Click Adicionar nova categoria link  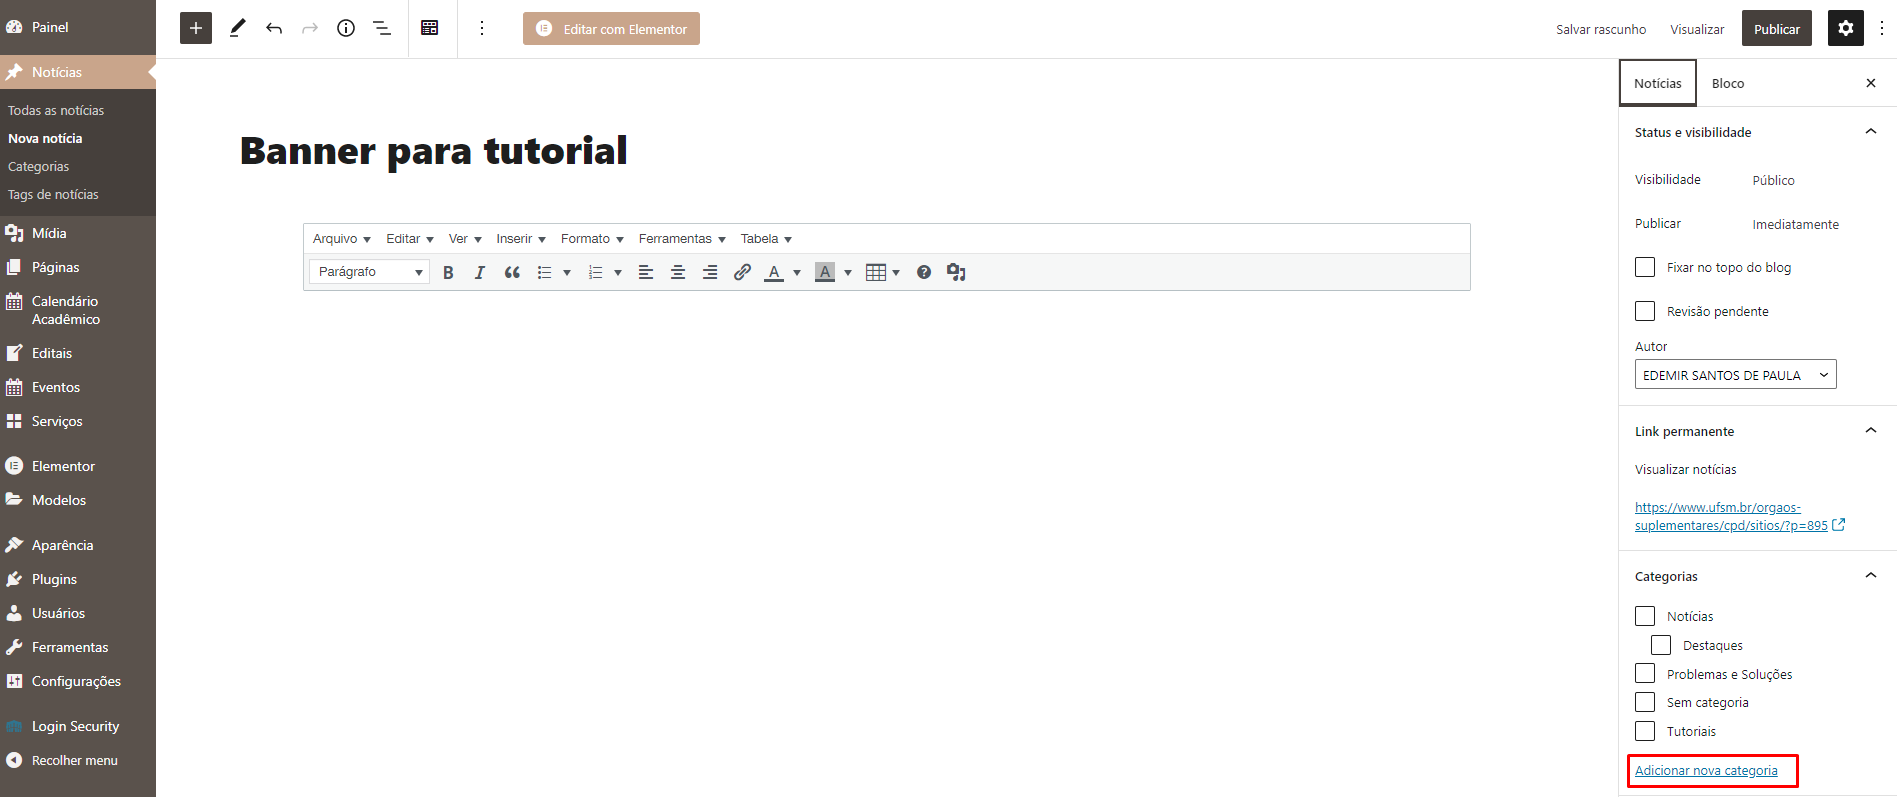click(x=1706, y=771)
